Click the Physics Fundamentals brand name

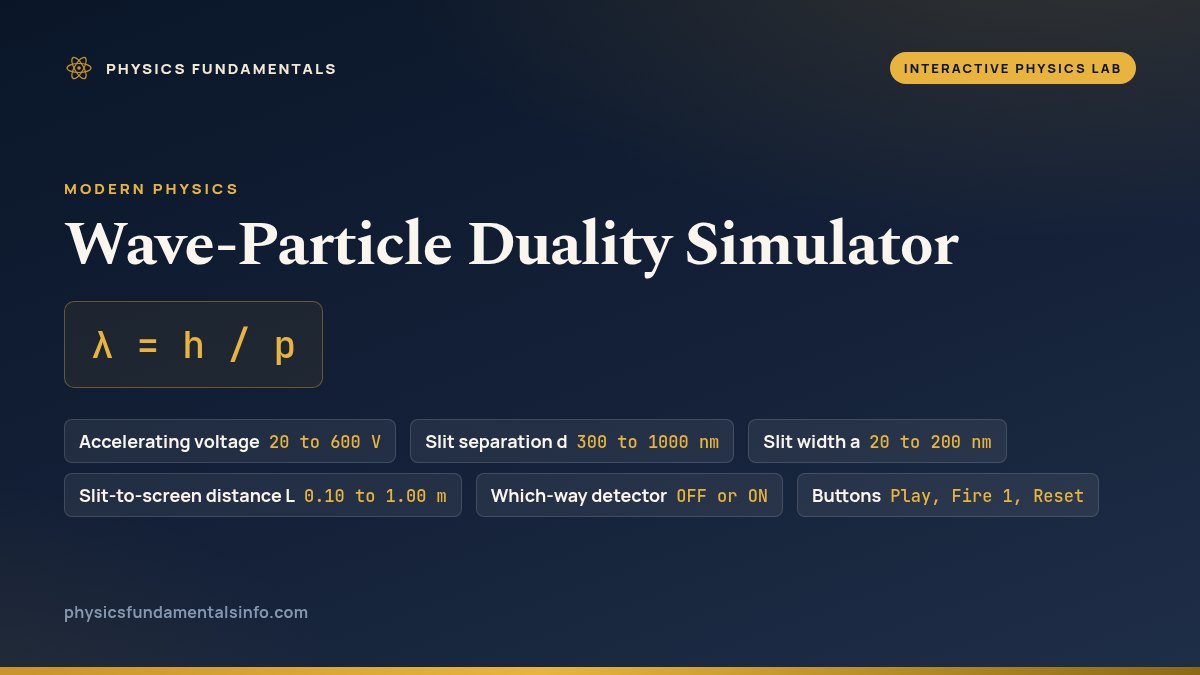(x=221, y=69)
